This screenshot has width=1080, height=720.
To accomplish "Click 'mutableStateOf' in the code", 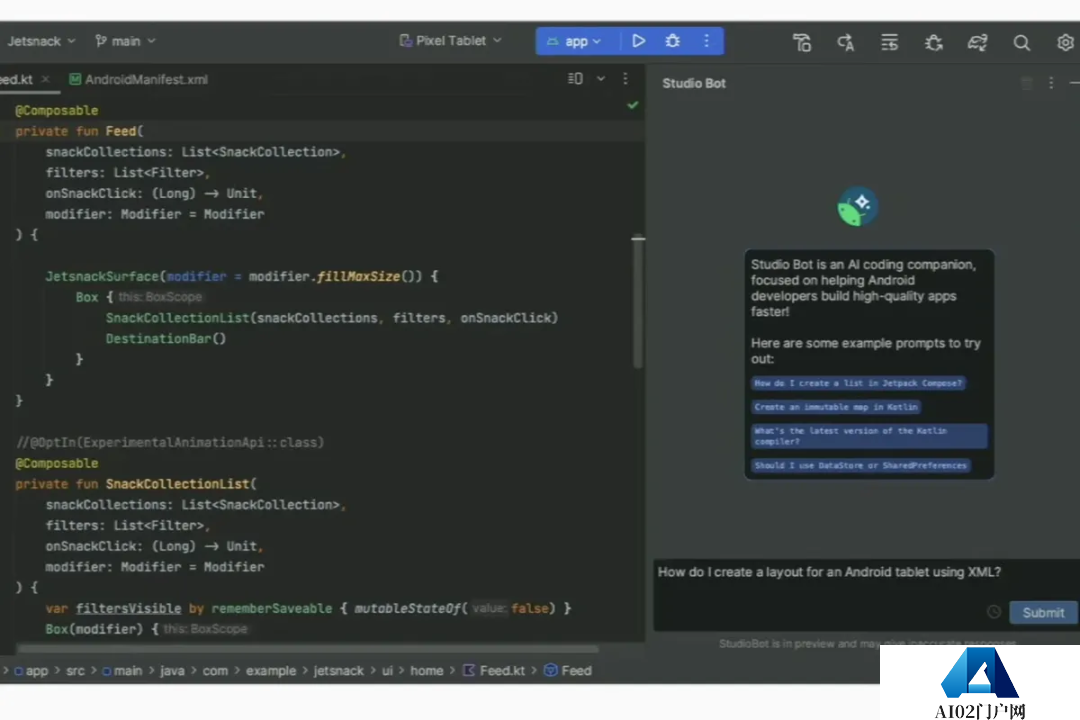I will point(407,609).
